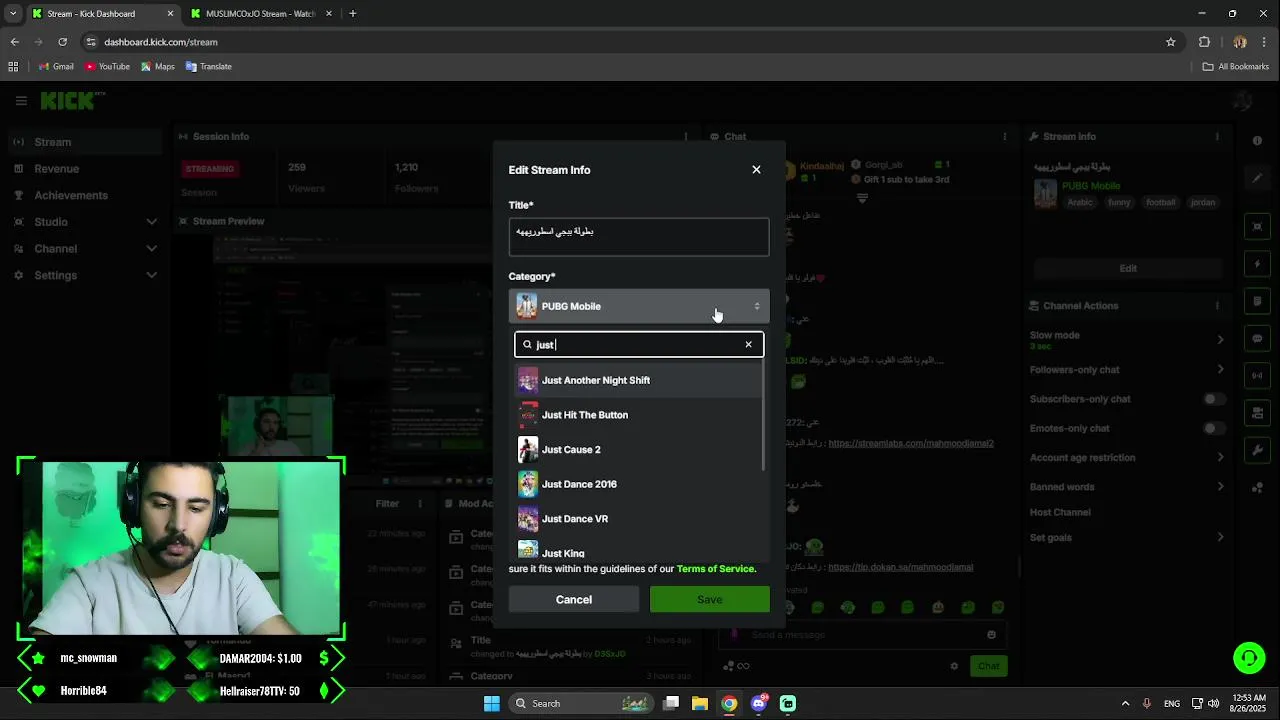The width and height of the screenshot is (1280, 720).
Task: Click the green Chat send button
Action: 988,666
